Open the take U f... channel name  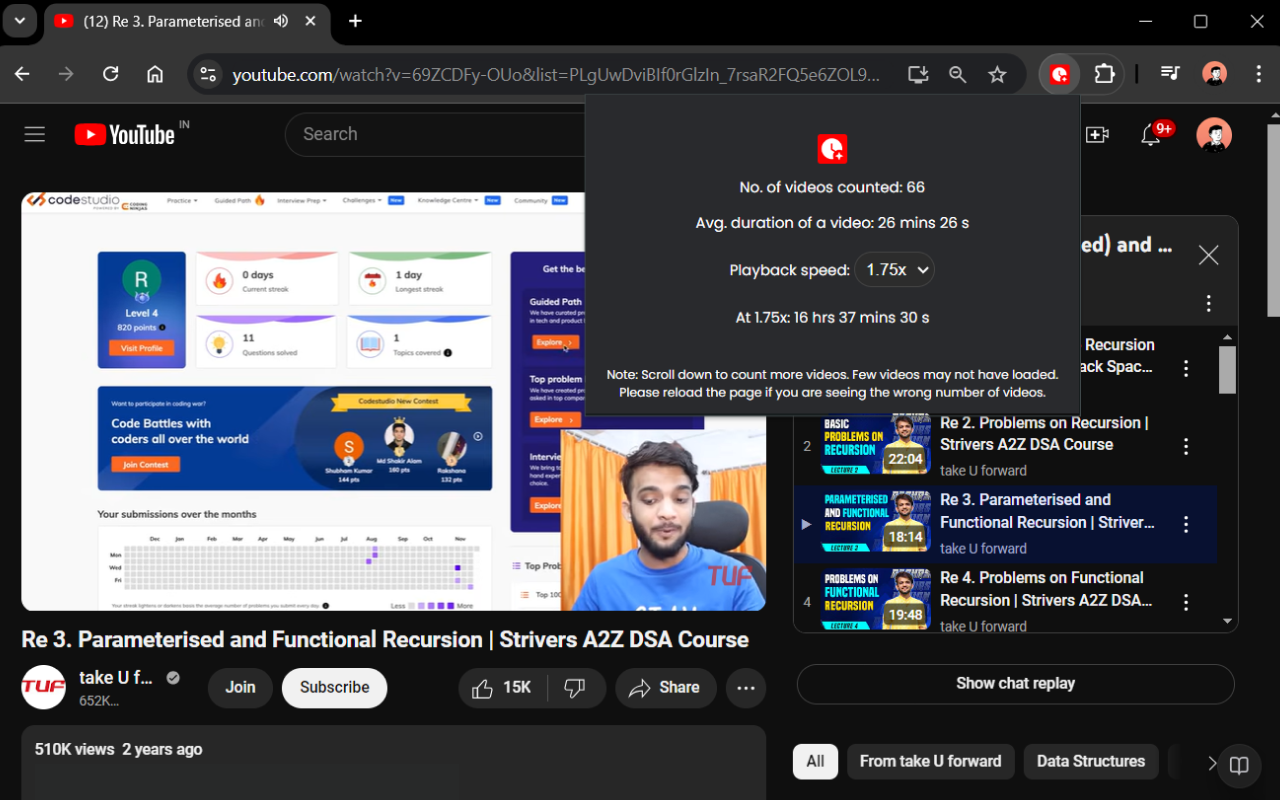[116, 678]
